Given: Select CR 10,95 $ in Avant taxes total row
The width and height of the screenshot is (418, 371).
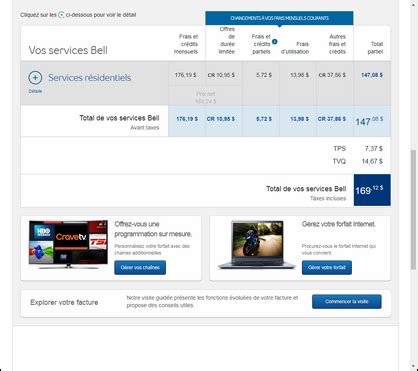Looking at the screenshot, I should 221,119.
